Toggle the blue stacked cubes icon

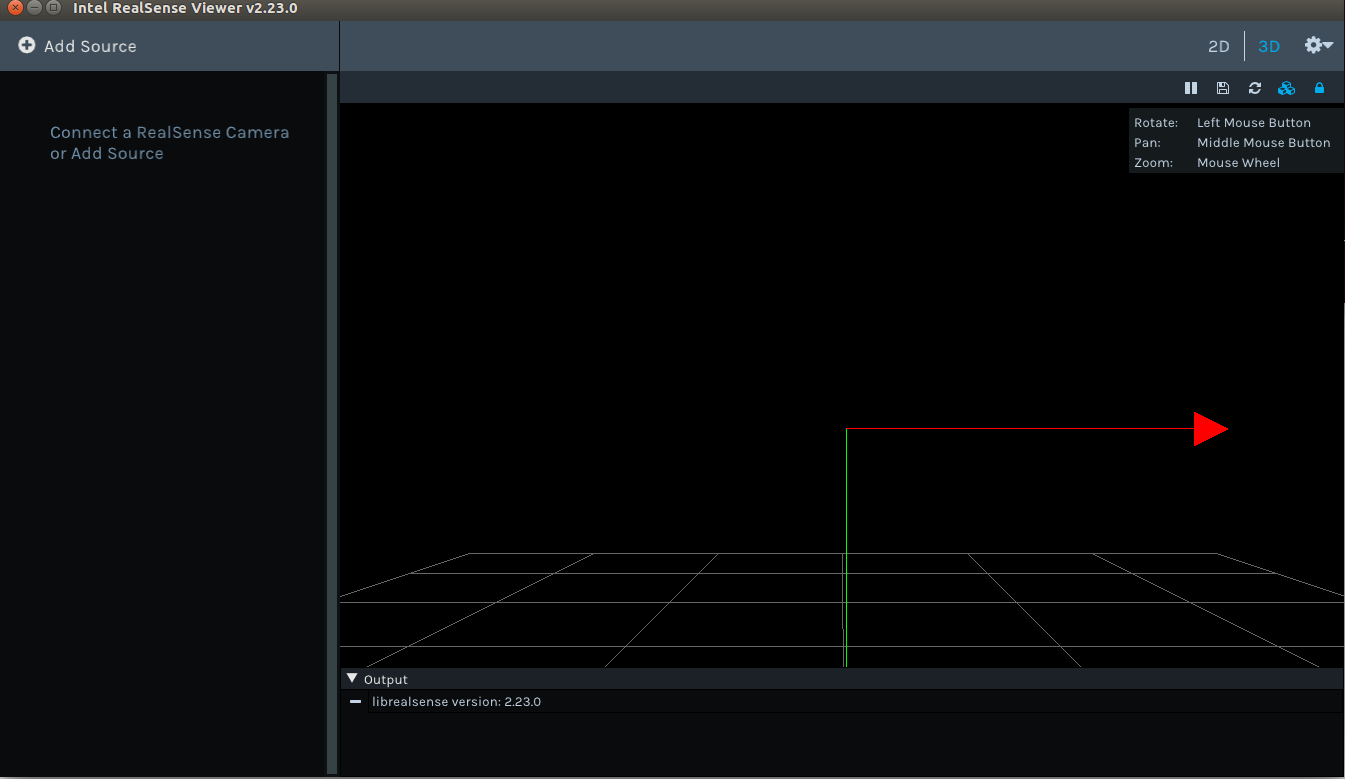point(1287,88)
